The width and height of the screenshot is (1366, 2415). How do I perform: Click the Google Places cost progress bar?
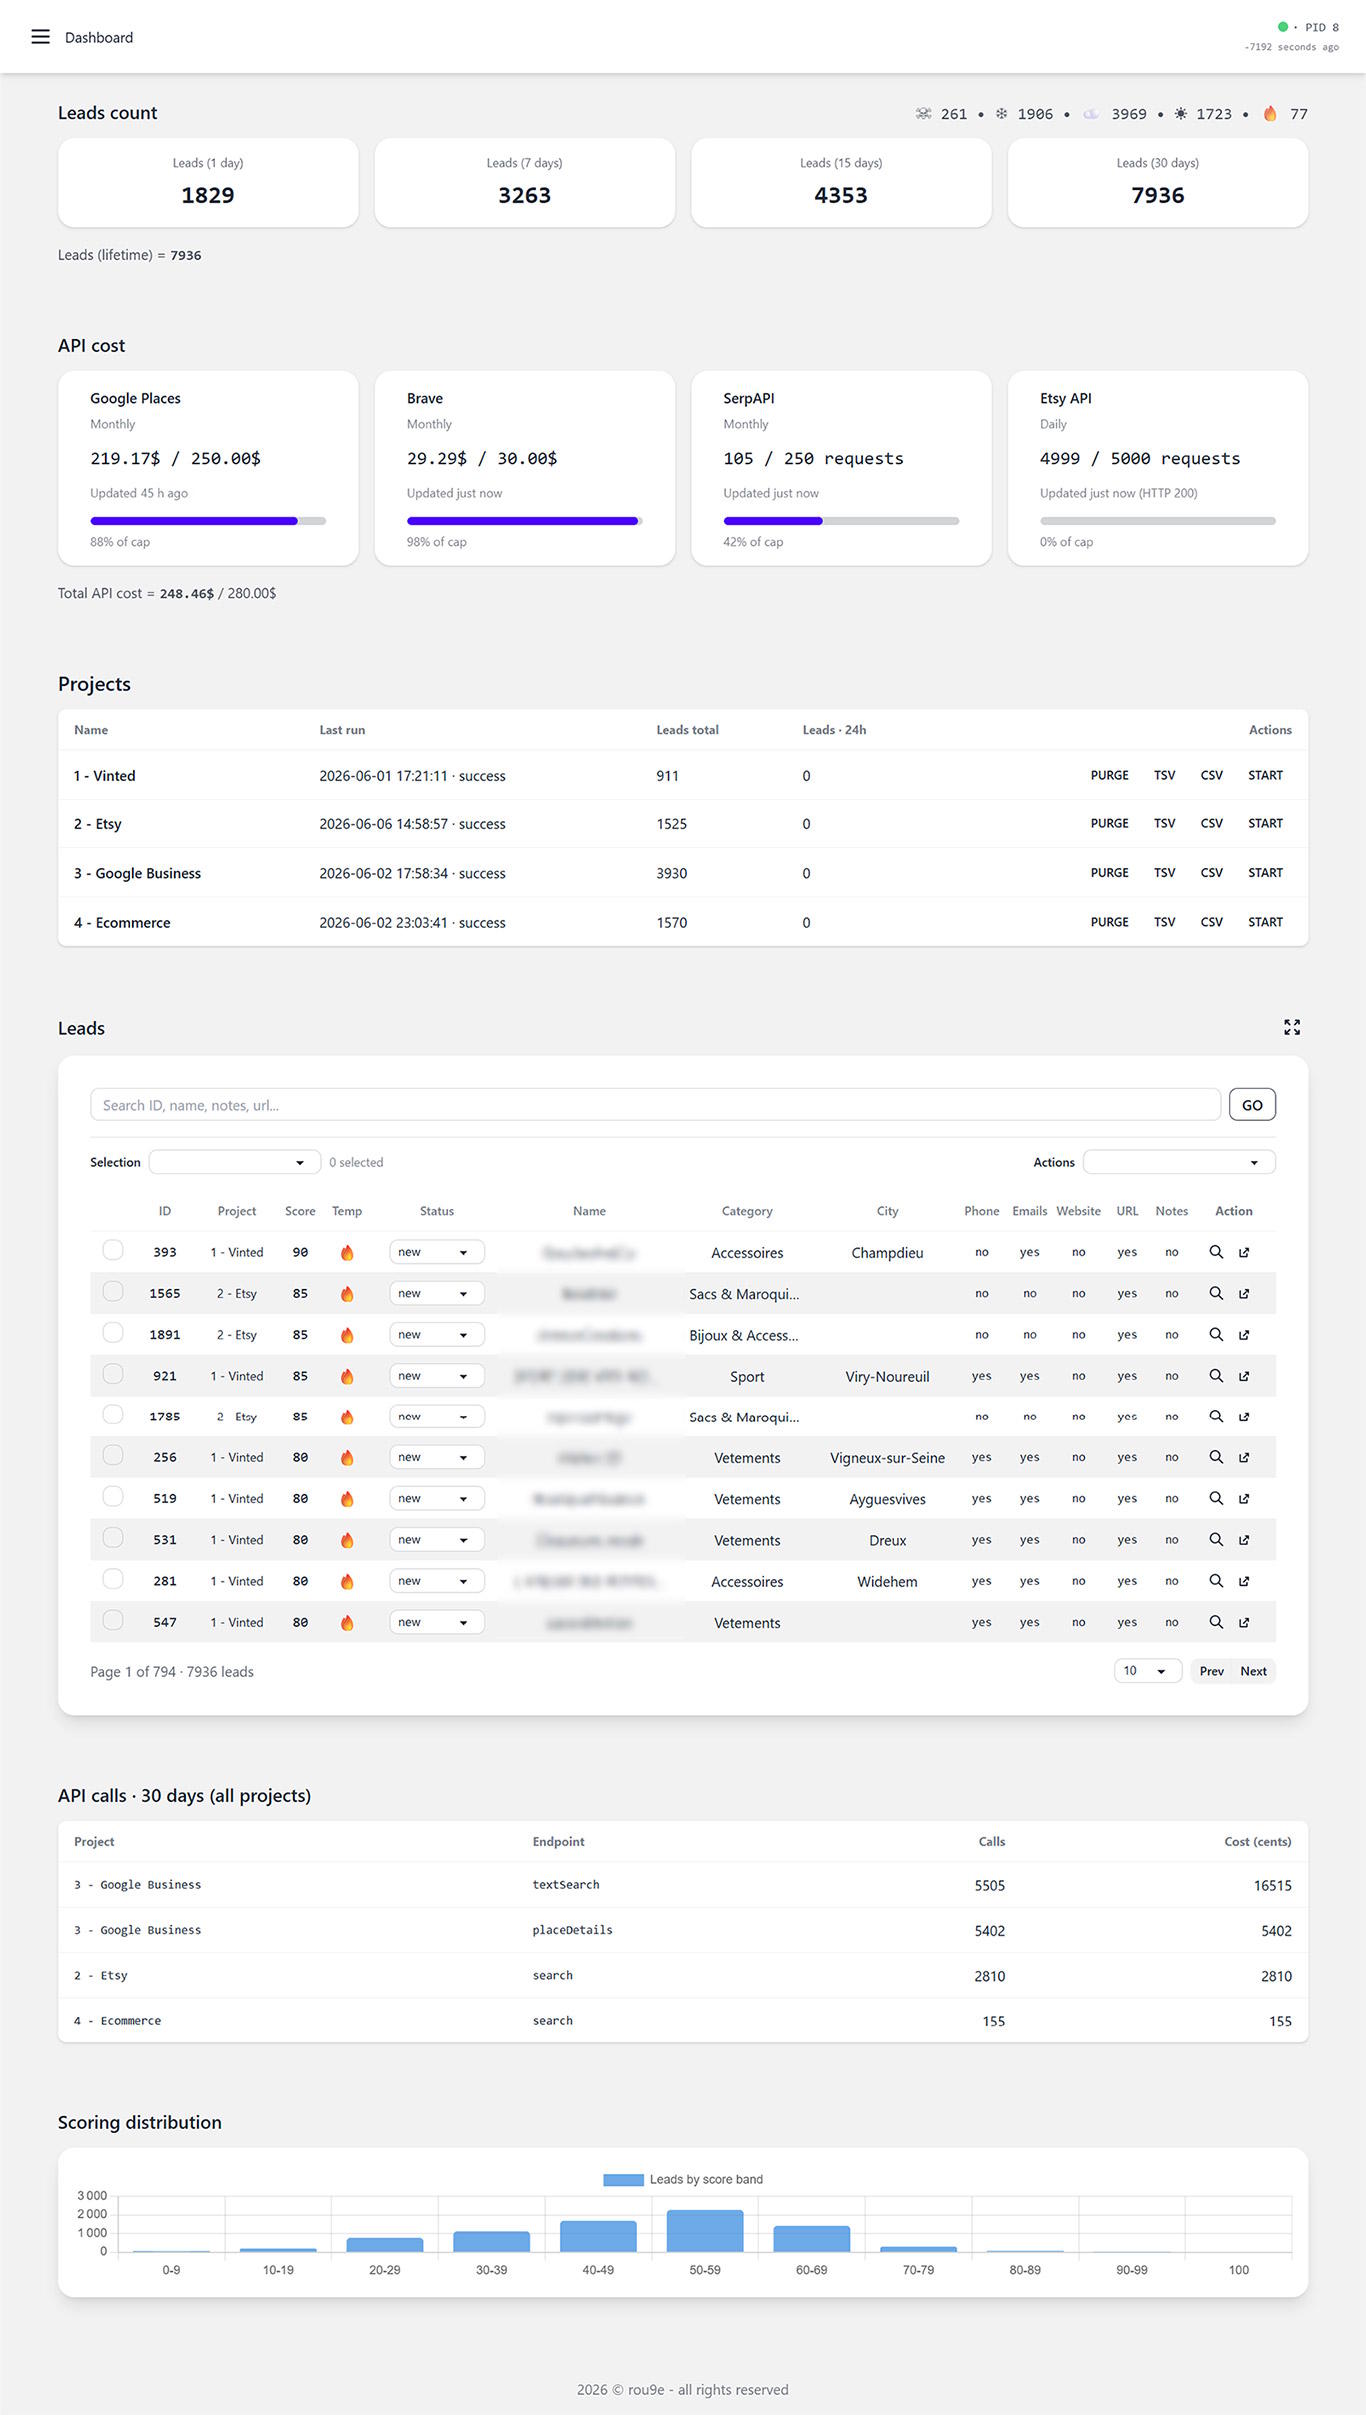208,521
